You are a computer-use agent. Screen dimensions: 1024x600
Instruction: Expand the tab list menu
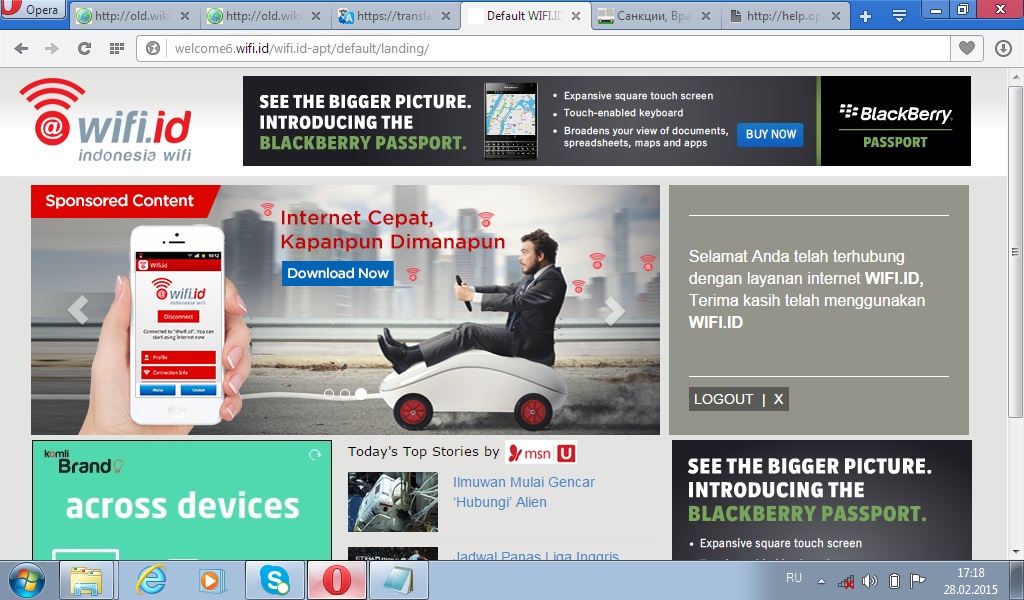tap(898, 16)
